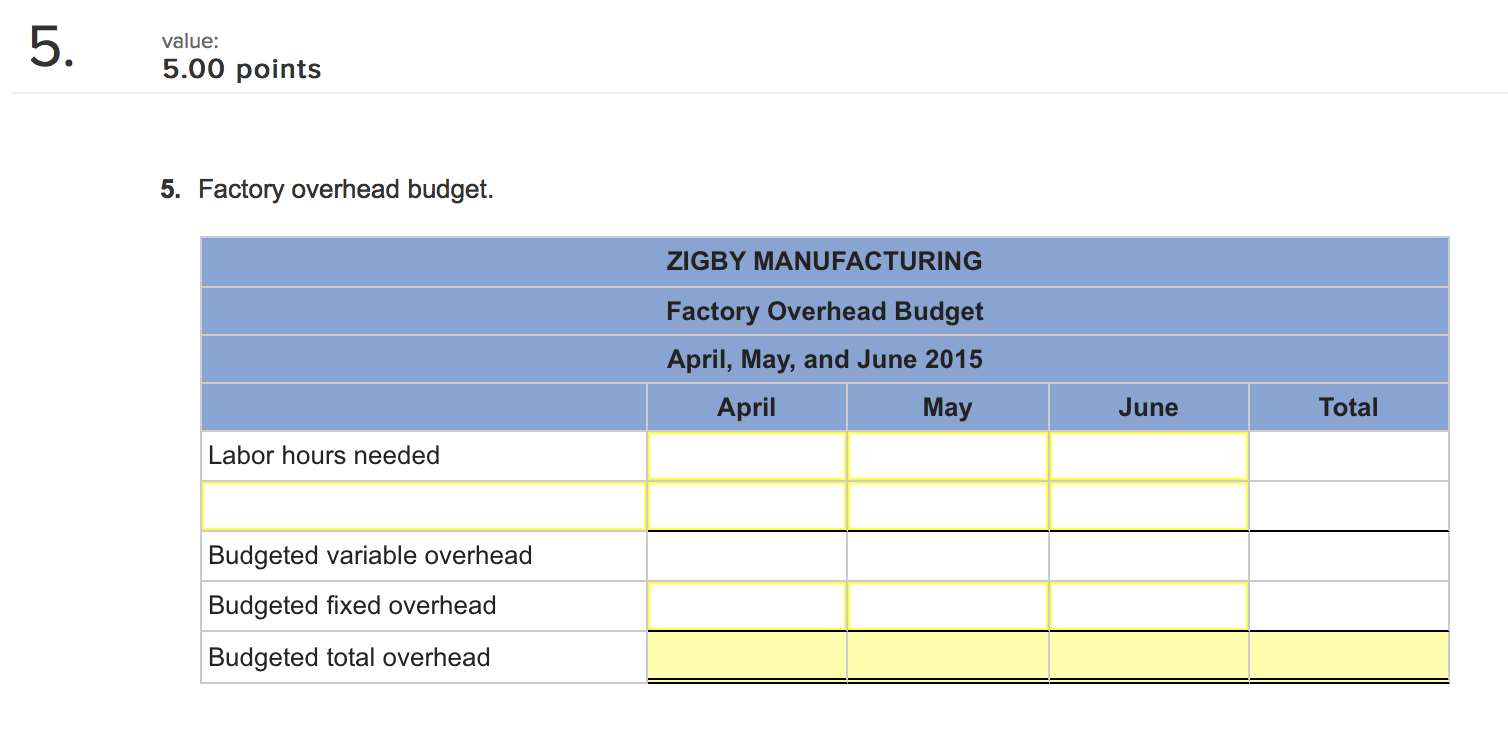Click May Budgeted total overhead cell
The image size is (1508, 754).
[947, 657]
